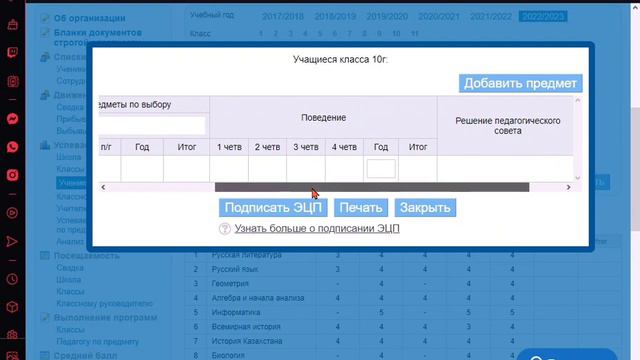Open the Player icon in browser sidebar
640x360 pixels.
click(12, 213)
